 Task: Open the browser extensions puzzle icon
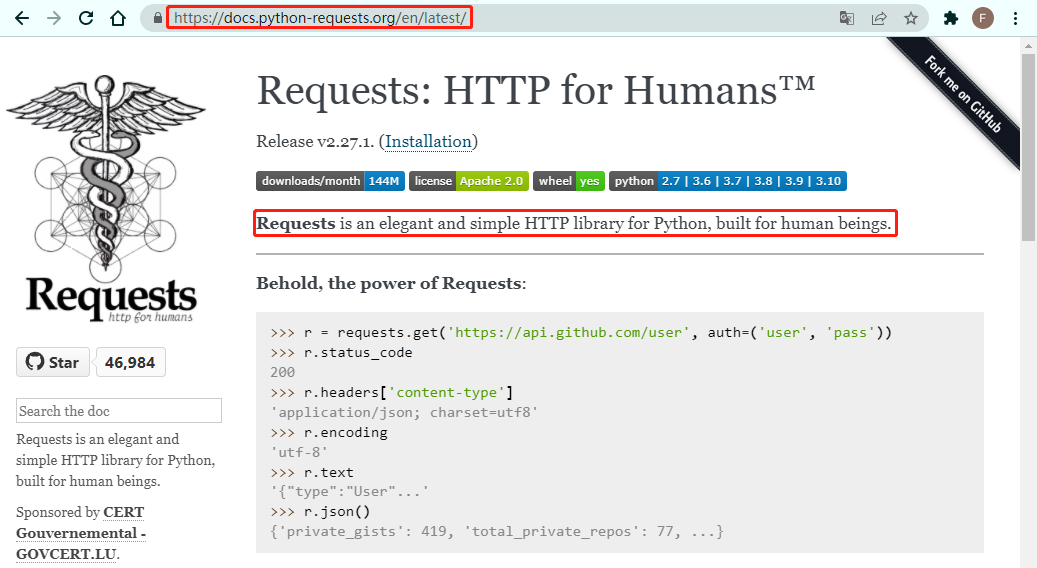(951, 18)
